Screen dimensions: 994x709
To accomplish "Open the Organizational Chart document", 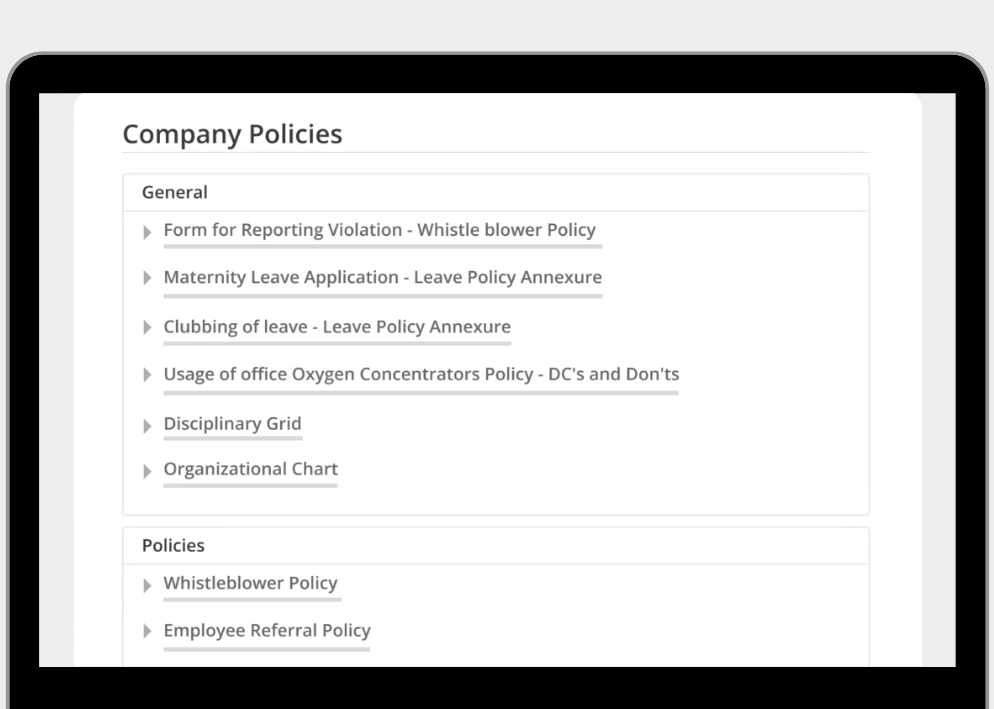I will pos(250,469).
